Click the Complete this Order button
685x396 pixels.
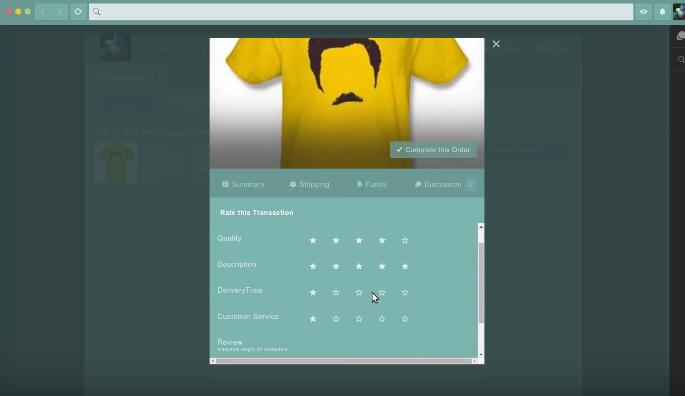(433, 149)
